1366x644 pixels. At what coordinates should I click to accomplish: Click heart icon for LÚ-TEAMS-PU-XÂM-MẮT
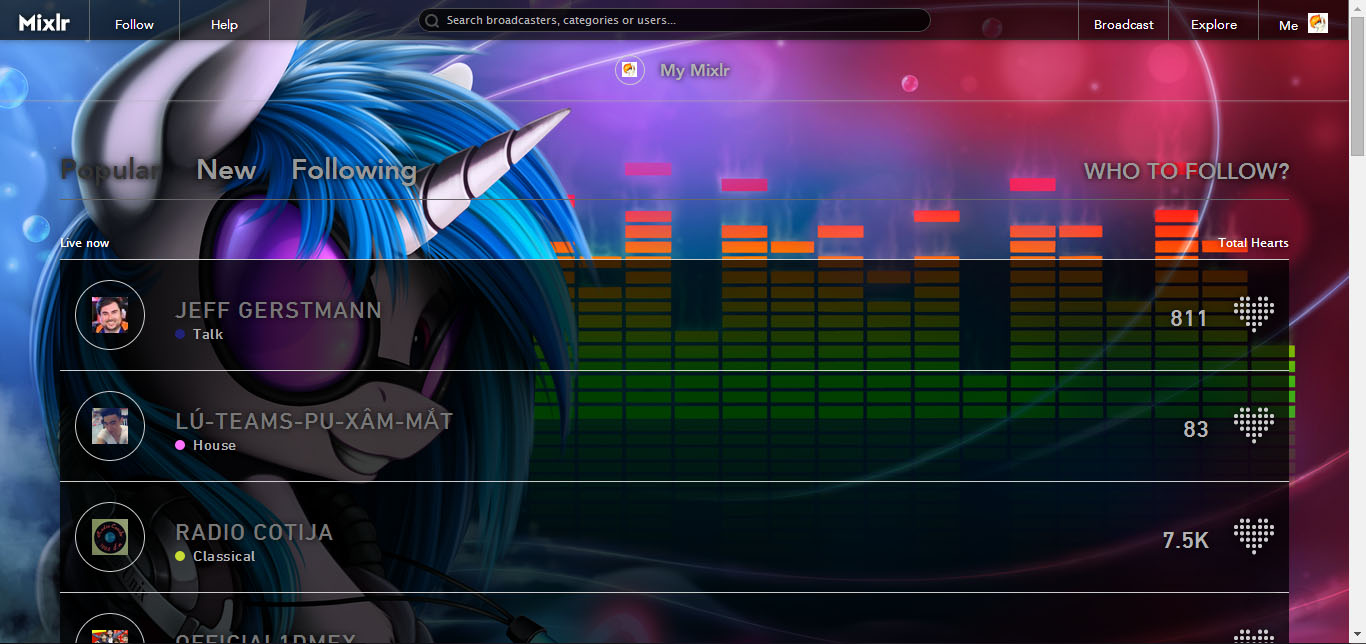[x=1254, y=425]
